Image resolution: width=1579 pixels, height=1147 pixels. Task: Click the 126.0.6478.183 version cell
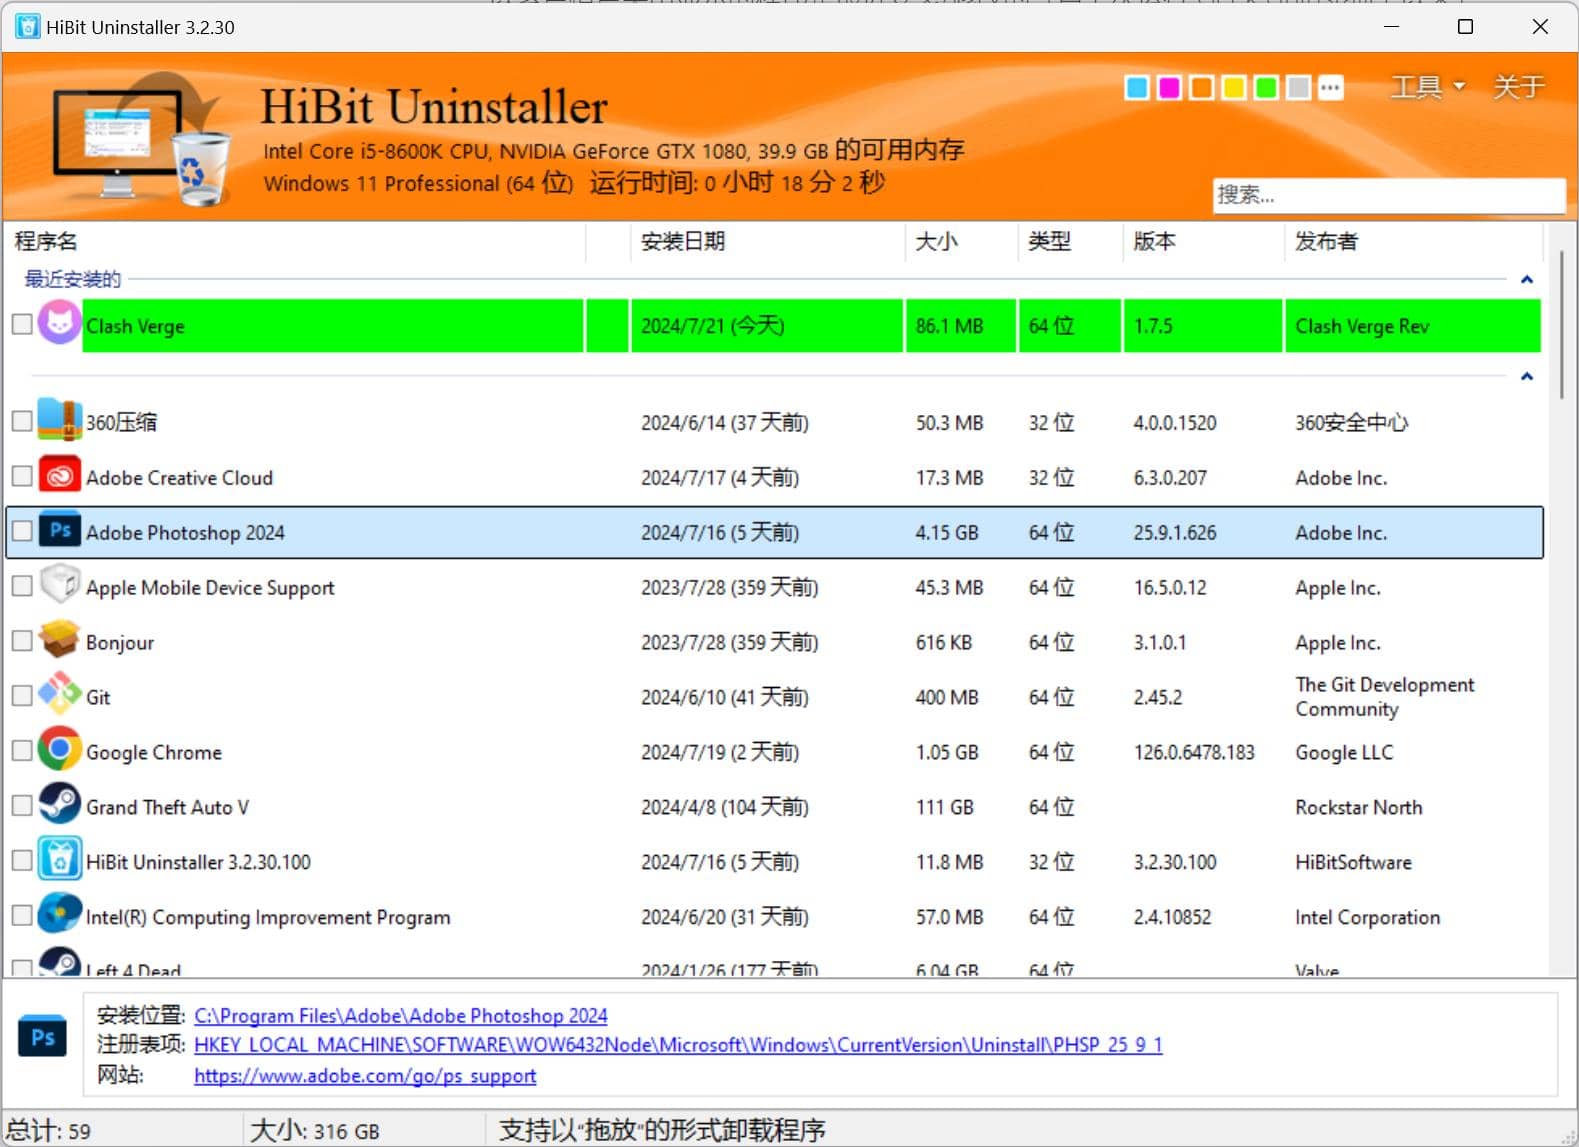click(1194, 752)
